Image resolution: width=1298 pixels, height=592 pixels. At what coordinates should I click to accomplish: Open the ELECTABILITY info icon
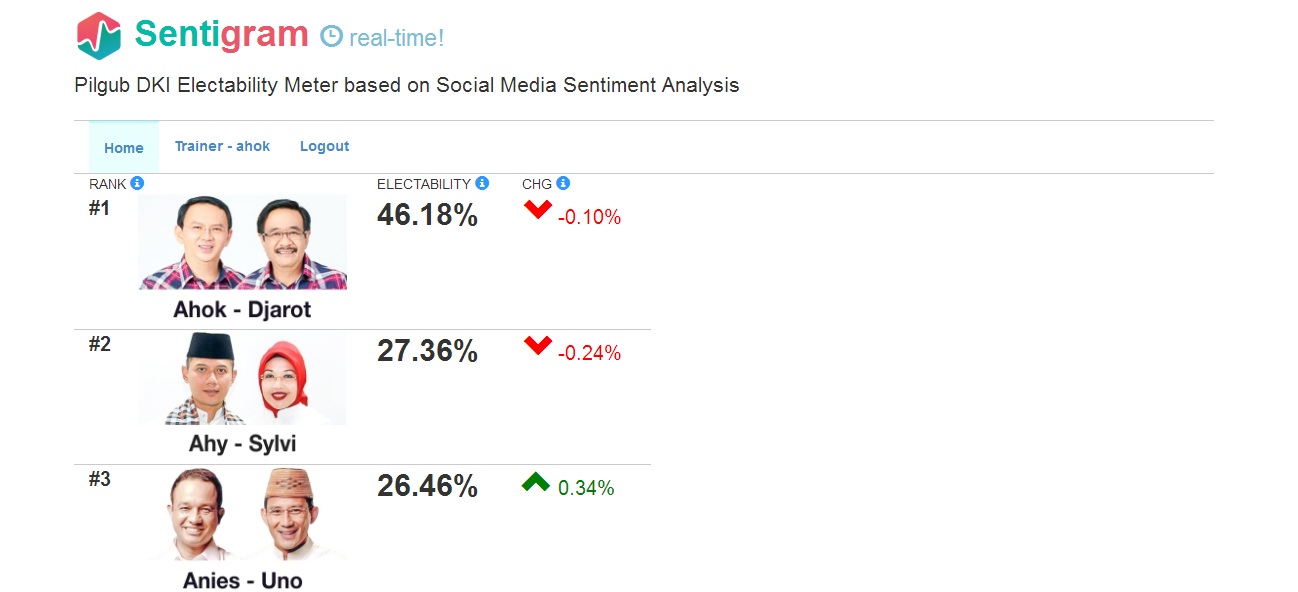(x=482, y=183)
